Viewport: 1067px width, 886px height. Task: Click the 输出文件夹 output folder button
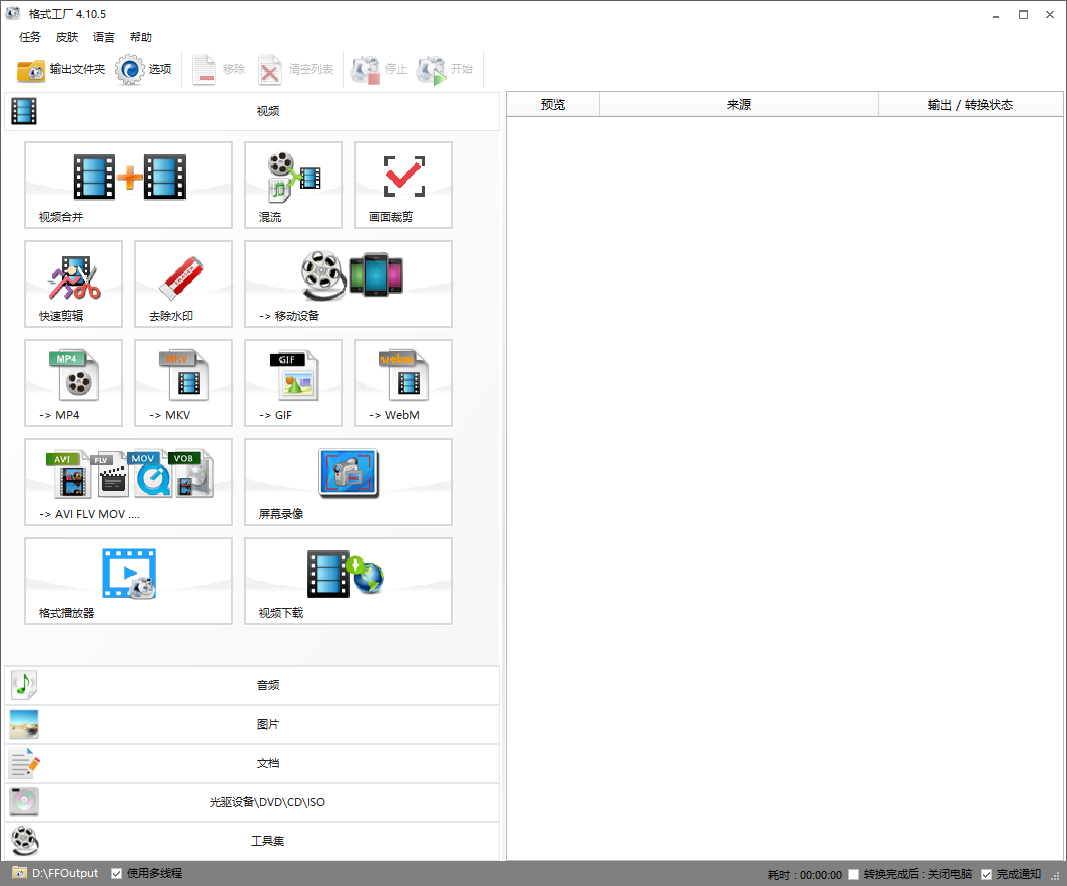[61, 69]
